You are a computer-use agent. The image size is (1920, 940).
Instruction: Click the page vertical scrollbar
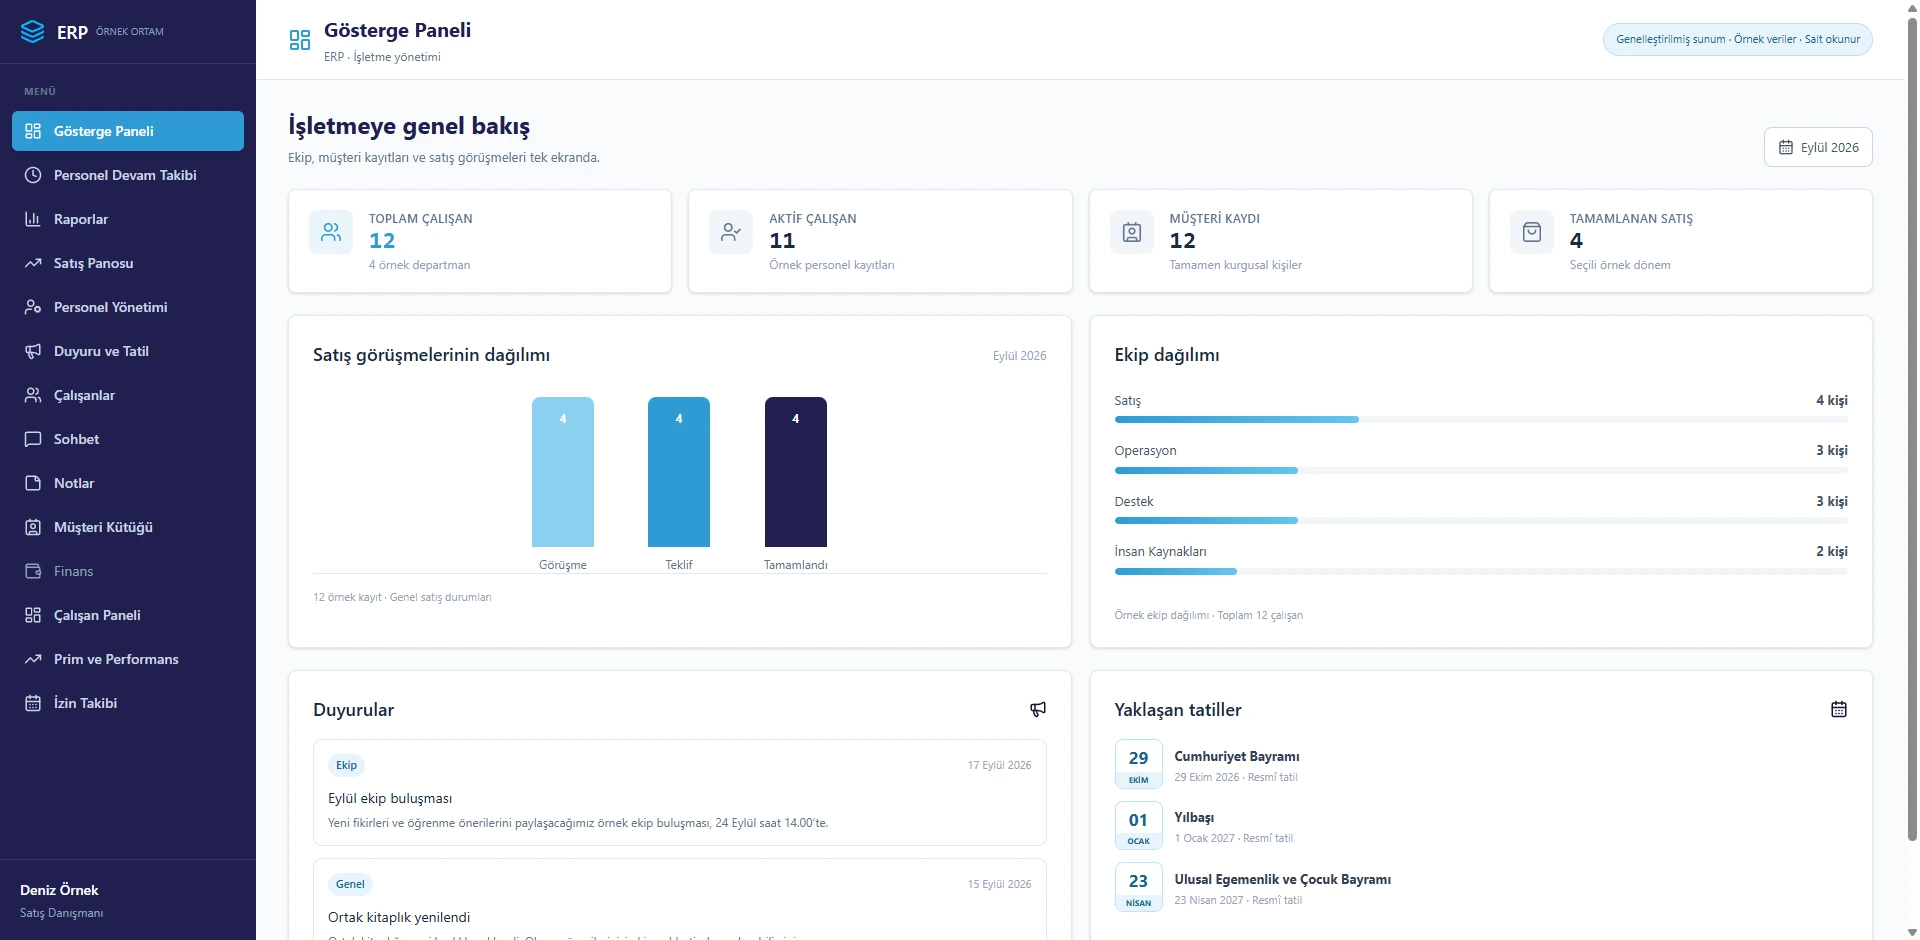click(x=1913, y=430)
